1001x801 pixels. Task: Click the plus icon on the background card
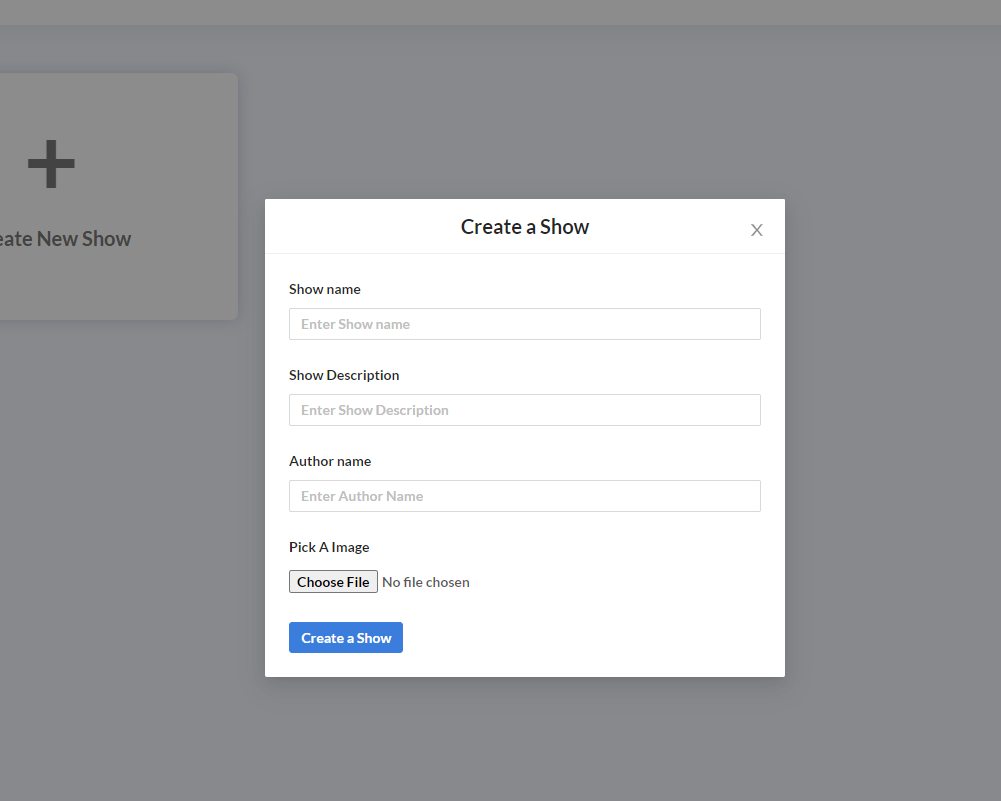coord(52,164)
